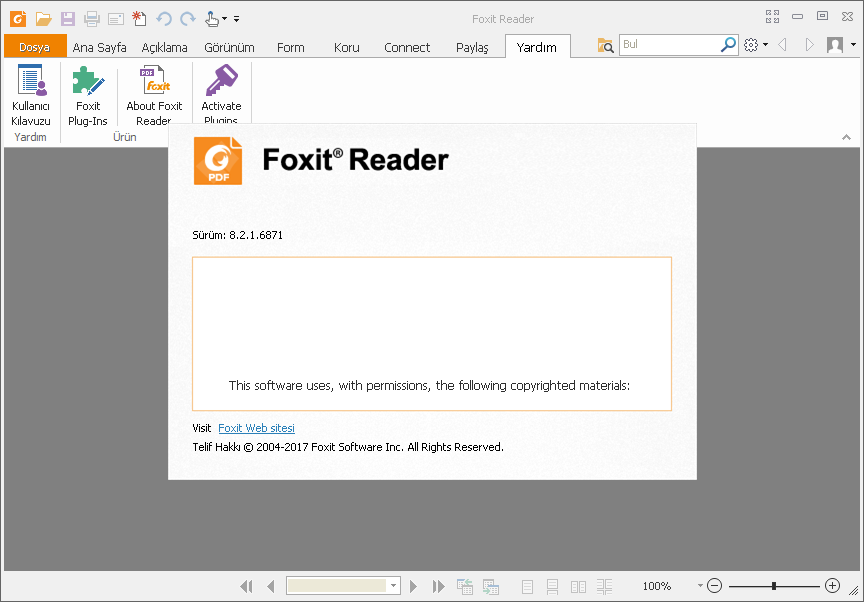The image size is (864, 602).
Task: Open the page number dropdown arrow
Action: click(x=393, y=585)
